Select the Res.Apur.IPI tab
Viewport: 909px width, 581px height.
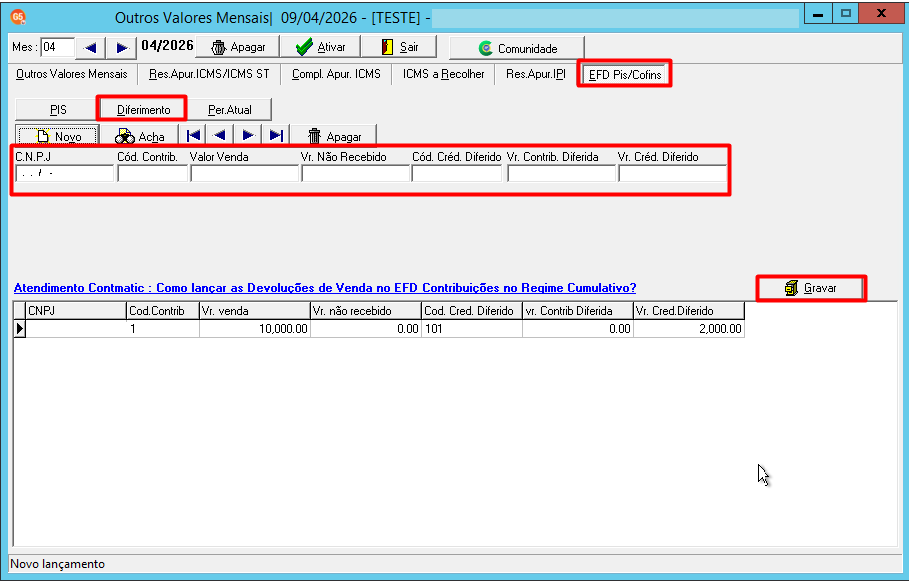pos(536,74)
